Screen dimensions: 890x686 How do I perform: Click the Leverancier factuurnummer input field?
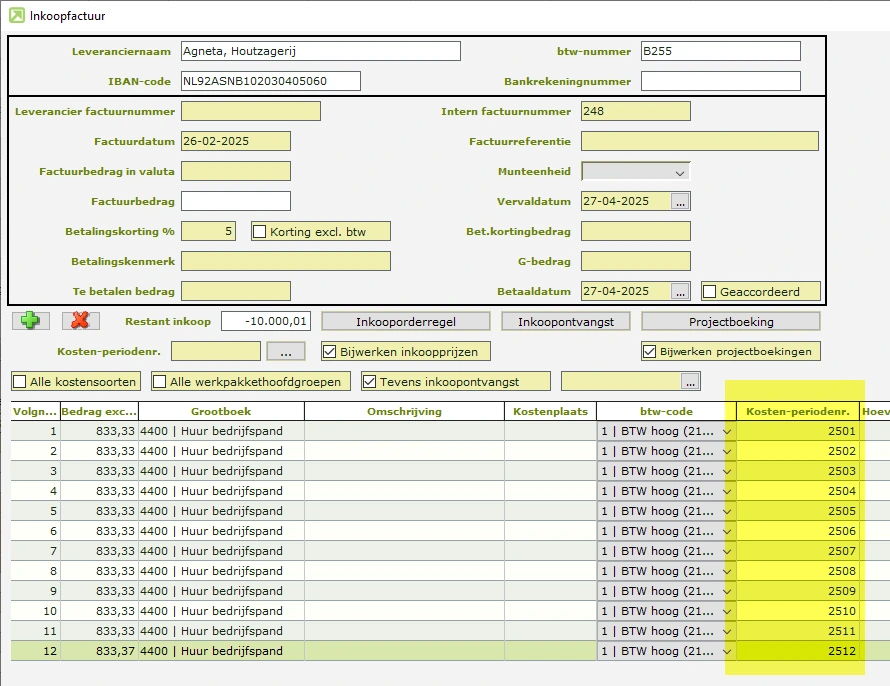click(251, 111)
